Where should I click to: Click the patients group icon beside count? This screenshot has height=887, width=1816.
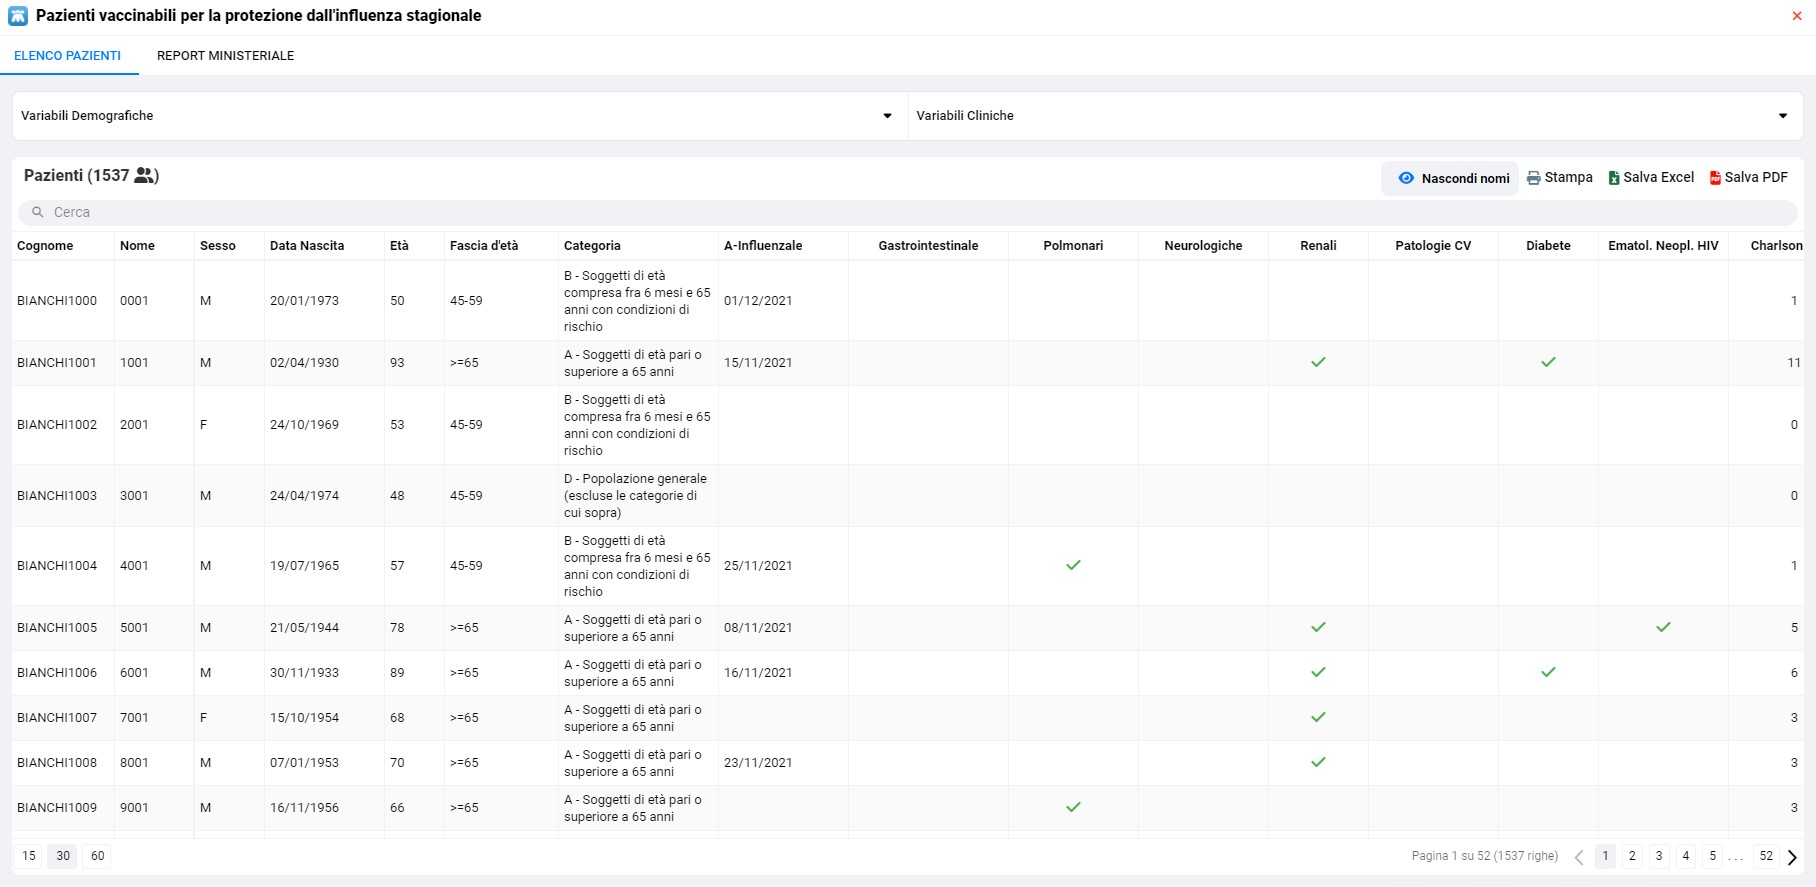click(x=145, y=176)
